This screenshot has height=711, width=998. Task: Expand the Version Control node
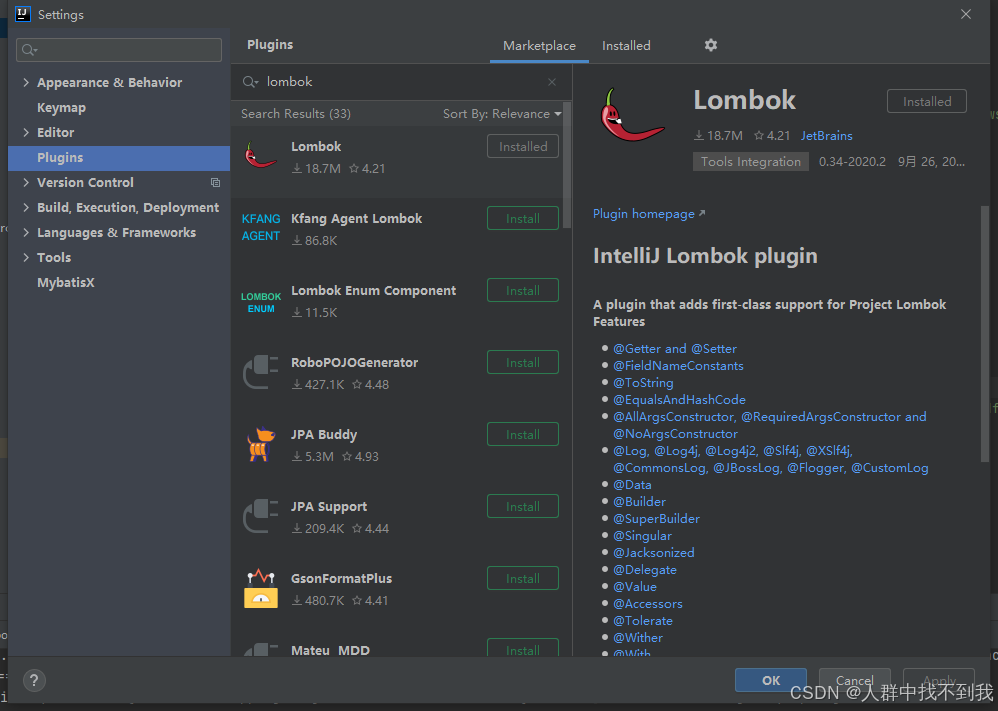pyautogui.click(x=26, y=183)
